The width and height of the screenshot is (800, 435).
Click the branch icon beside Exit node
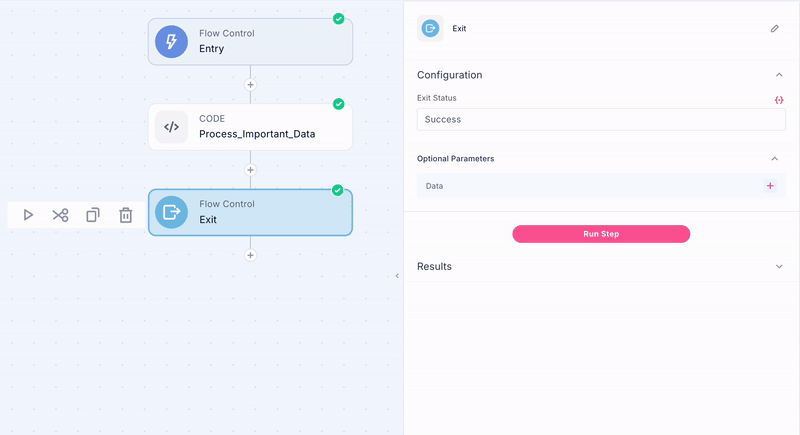pos(60,215)
